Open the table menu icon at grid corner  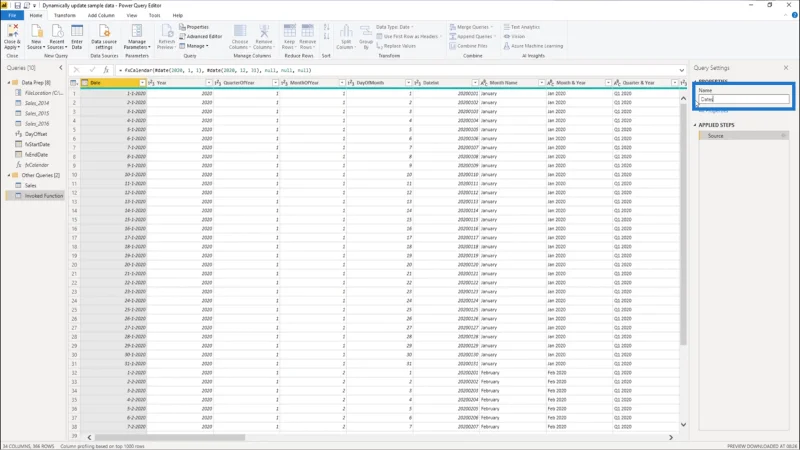[74, 83]
